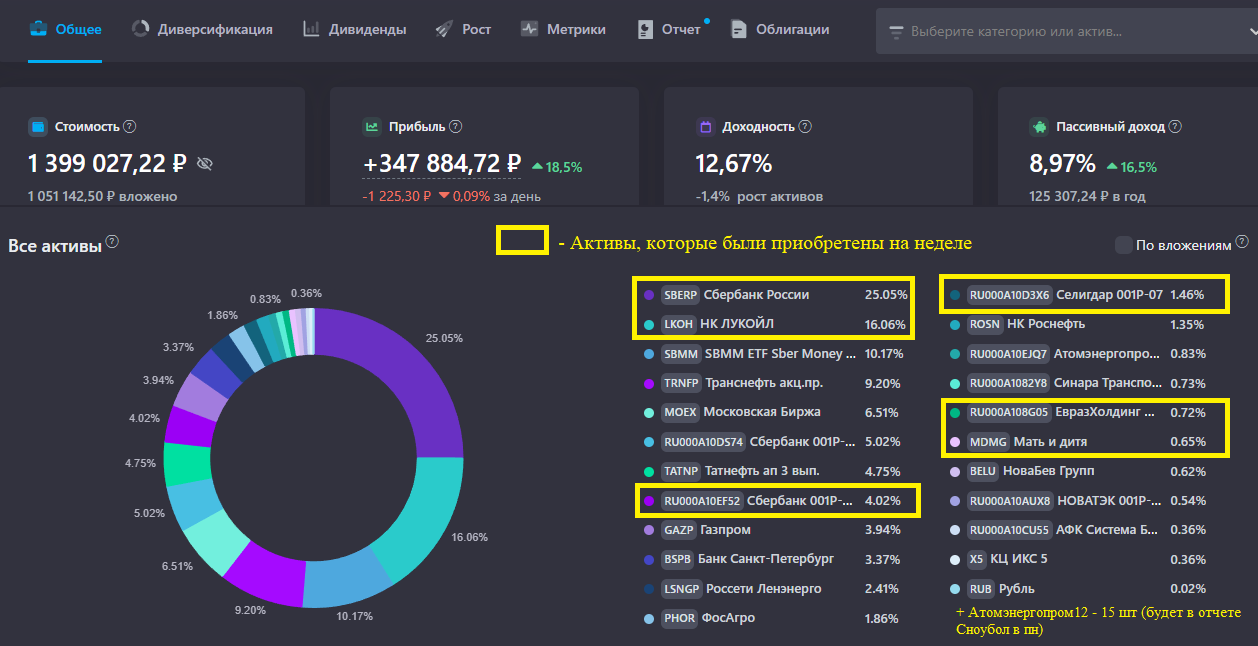Click the help icon next to Стоимость

click(130, 127)
